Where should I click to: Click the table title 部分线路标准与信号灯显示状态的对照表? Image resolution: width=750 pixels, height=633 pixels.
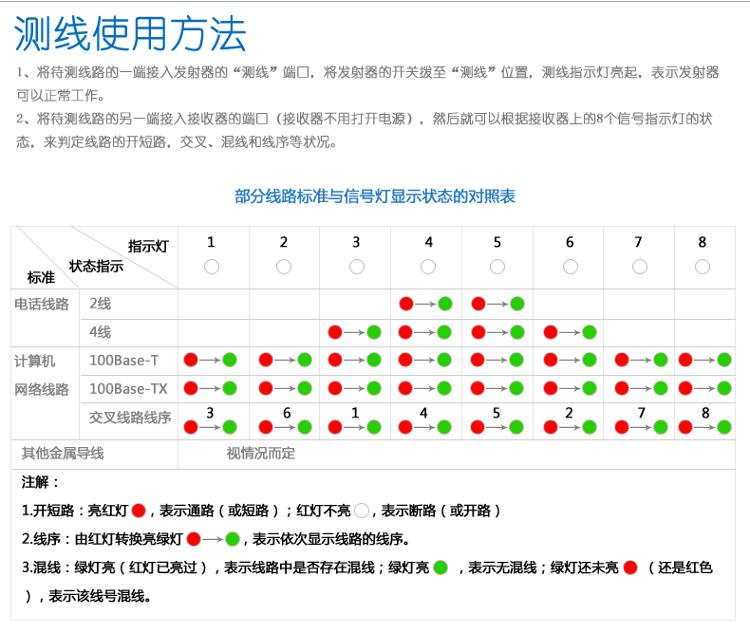375,197
